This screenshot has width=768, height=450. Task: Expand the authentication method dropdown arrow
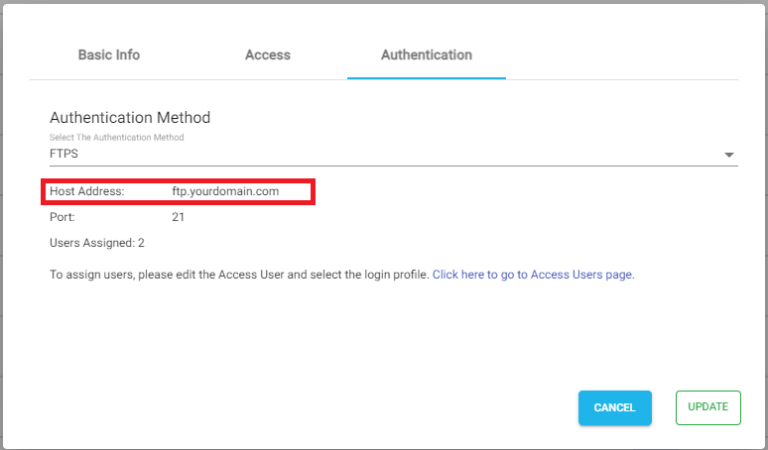[x=729, y=155]
